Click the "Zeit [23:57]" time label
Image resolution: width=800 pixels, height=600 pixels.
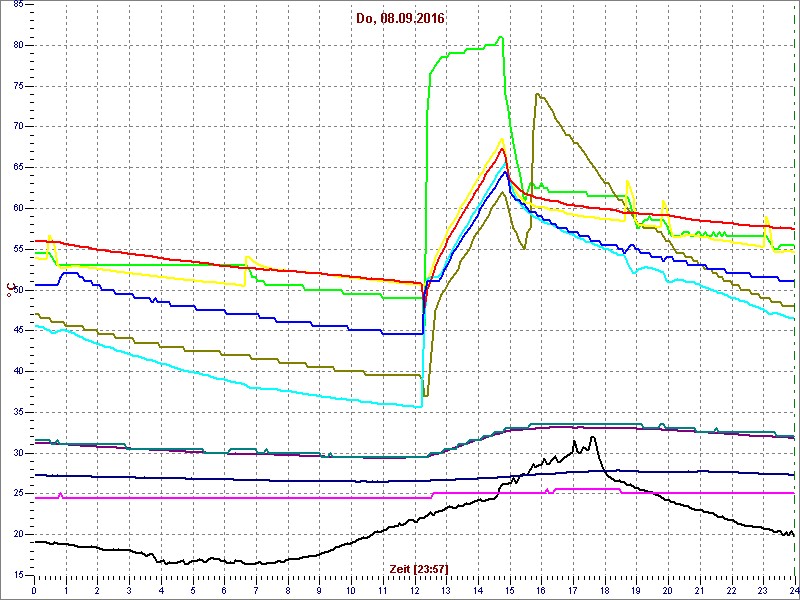[x=419, y=568]
